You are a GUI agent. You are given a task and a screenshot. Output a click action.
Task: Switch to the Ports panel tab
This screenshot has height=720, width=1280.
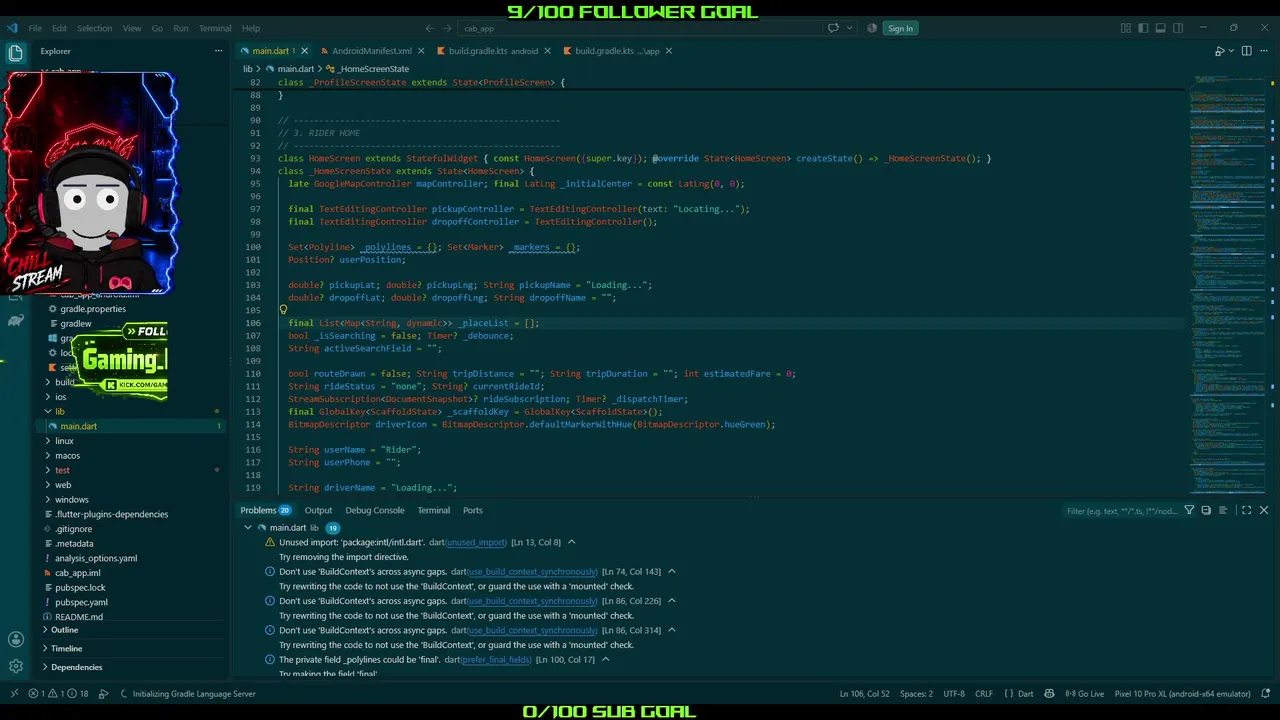(473, 510)
